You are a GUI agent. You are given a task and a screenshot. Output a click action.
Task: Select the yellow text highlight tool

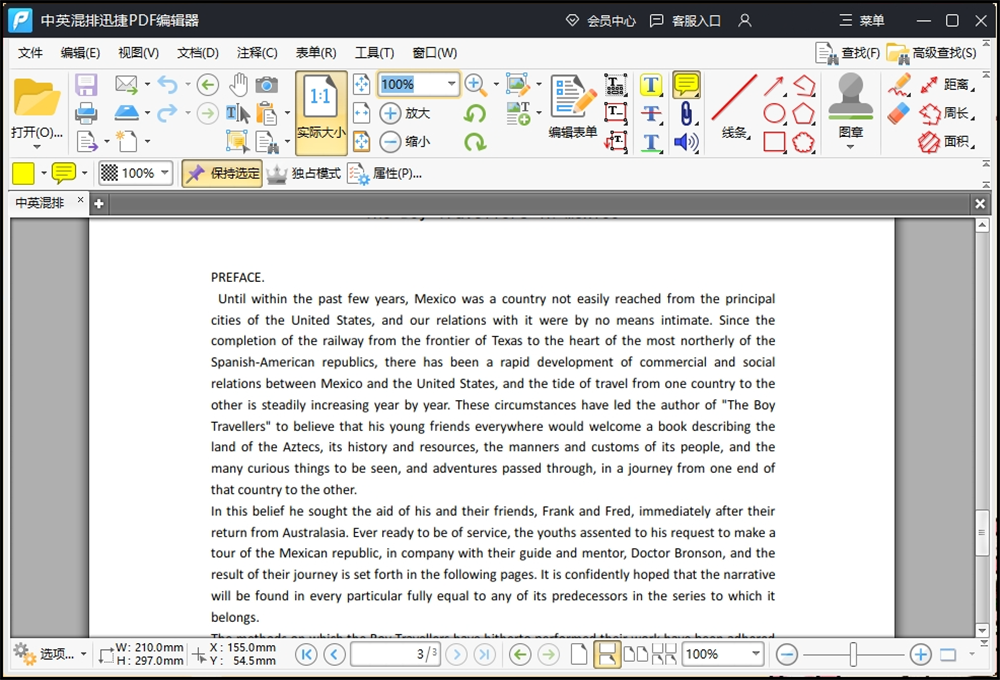point(651,84)
